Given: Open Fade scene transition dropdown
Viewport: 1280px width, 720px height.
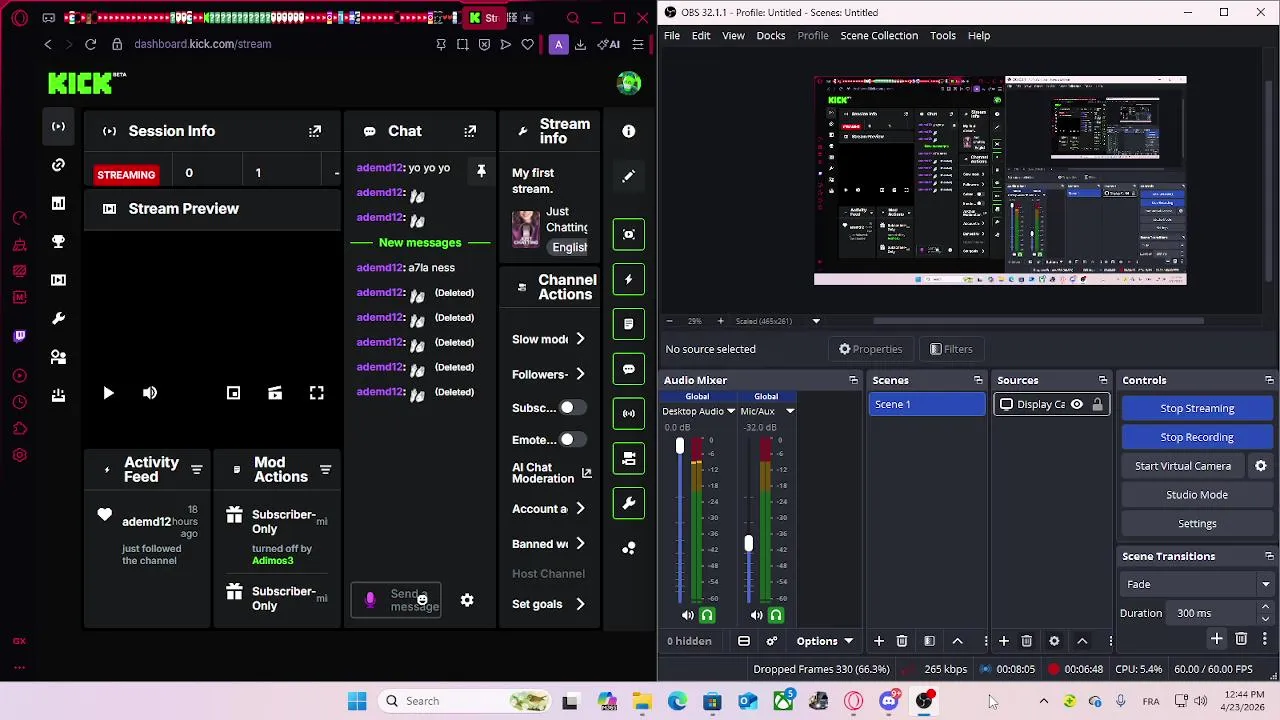Looking at the screenshot, I should (x=1197, y=584).
